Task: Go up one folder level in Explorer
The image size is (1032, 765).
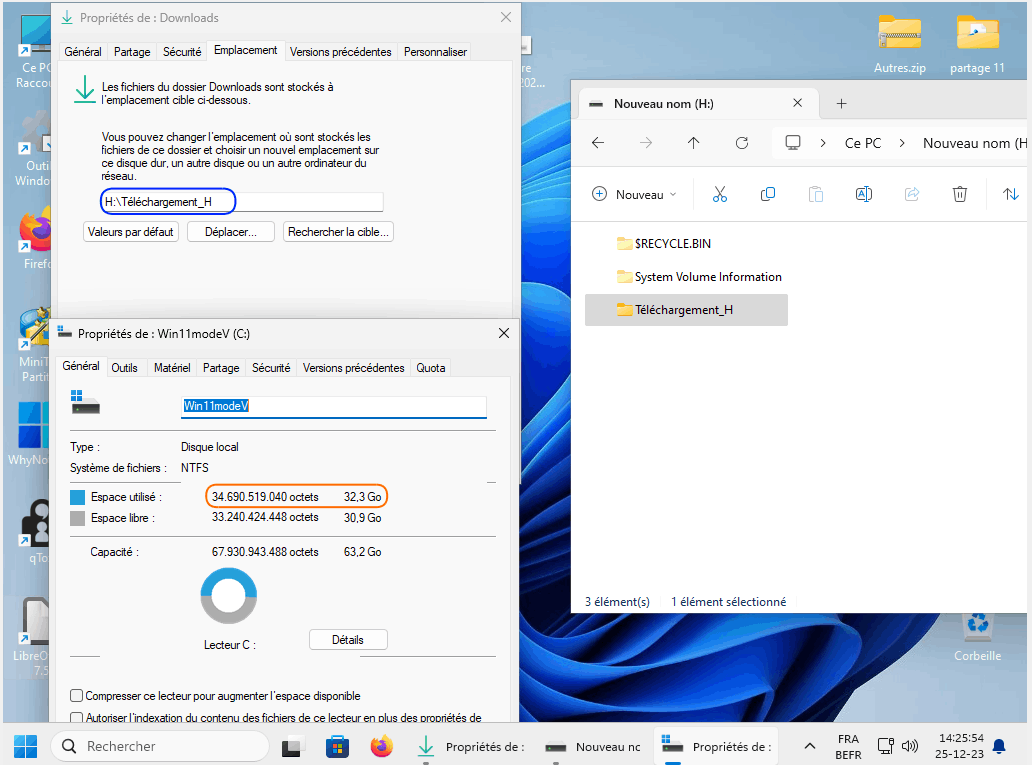Action: pos(694,143)
